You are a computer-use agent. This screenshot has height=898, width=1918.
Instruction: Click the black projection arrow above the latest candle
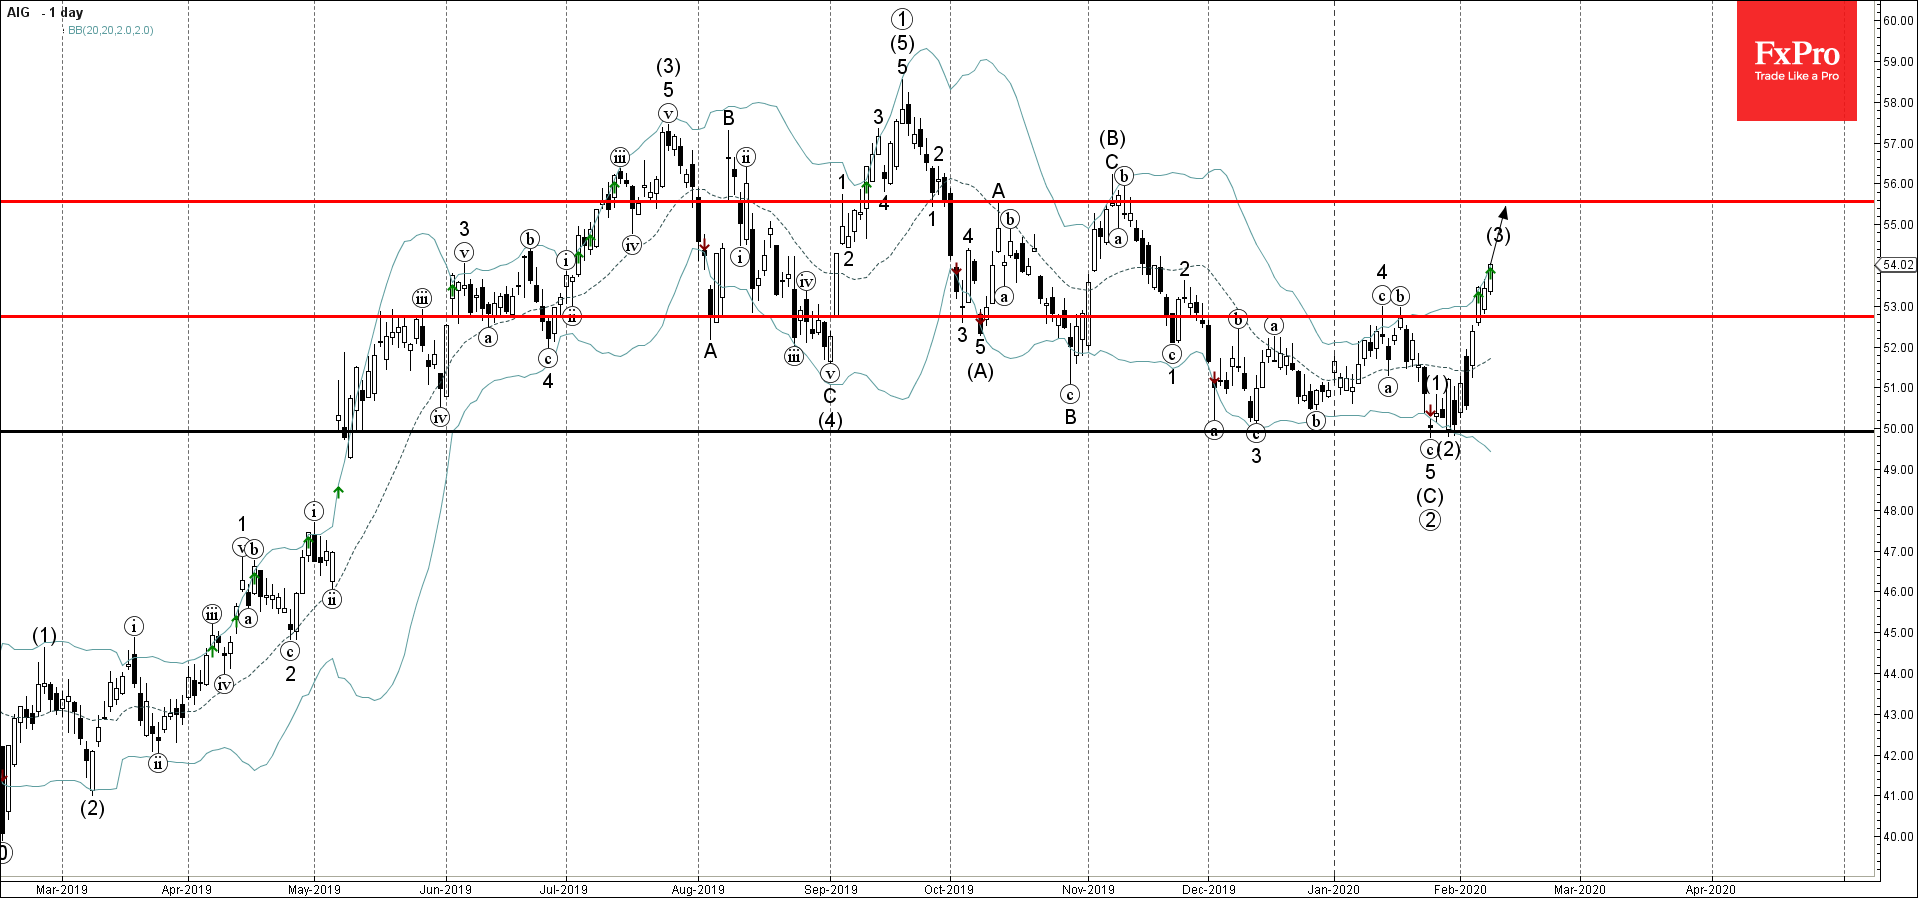(1502, 212)
